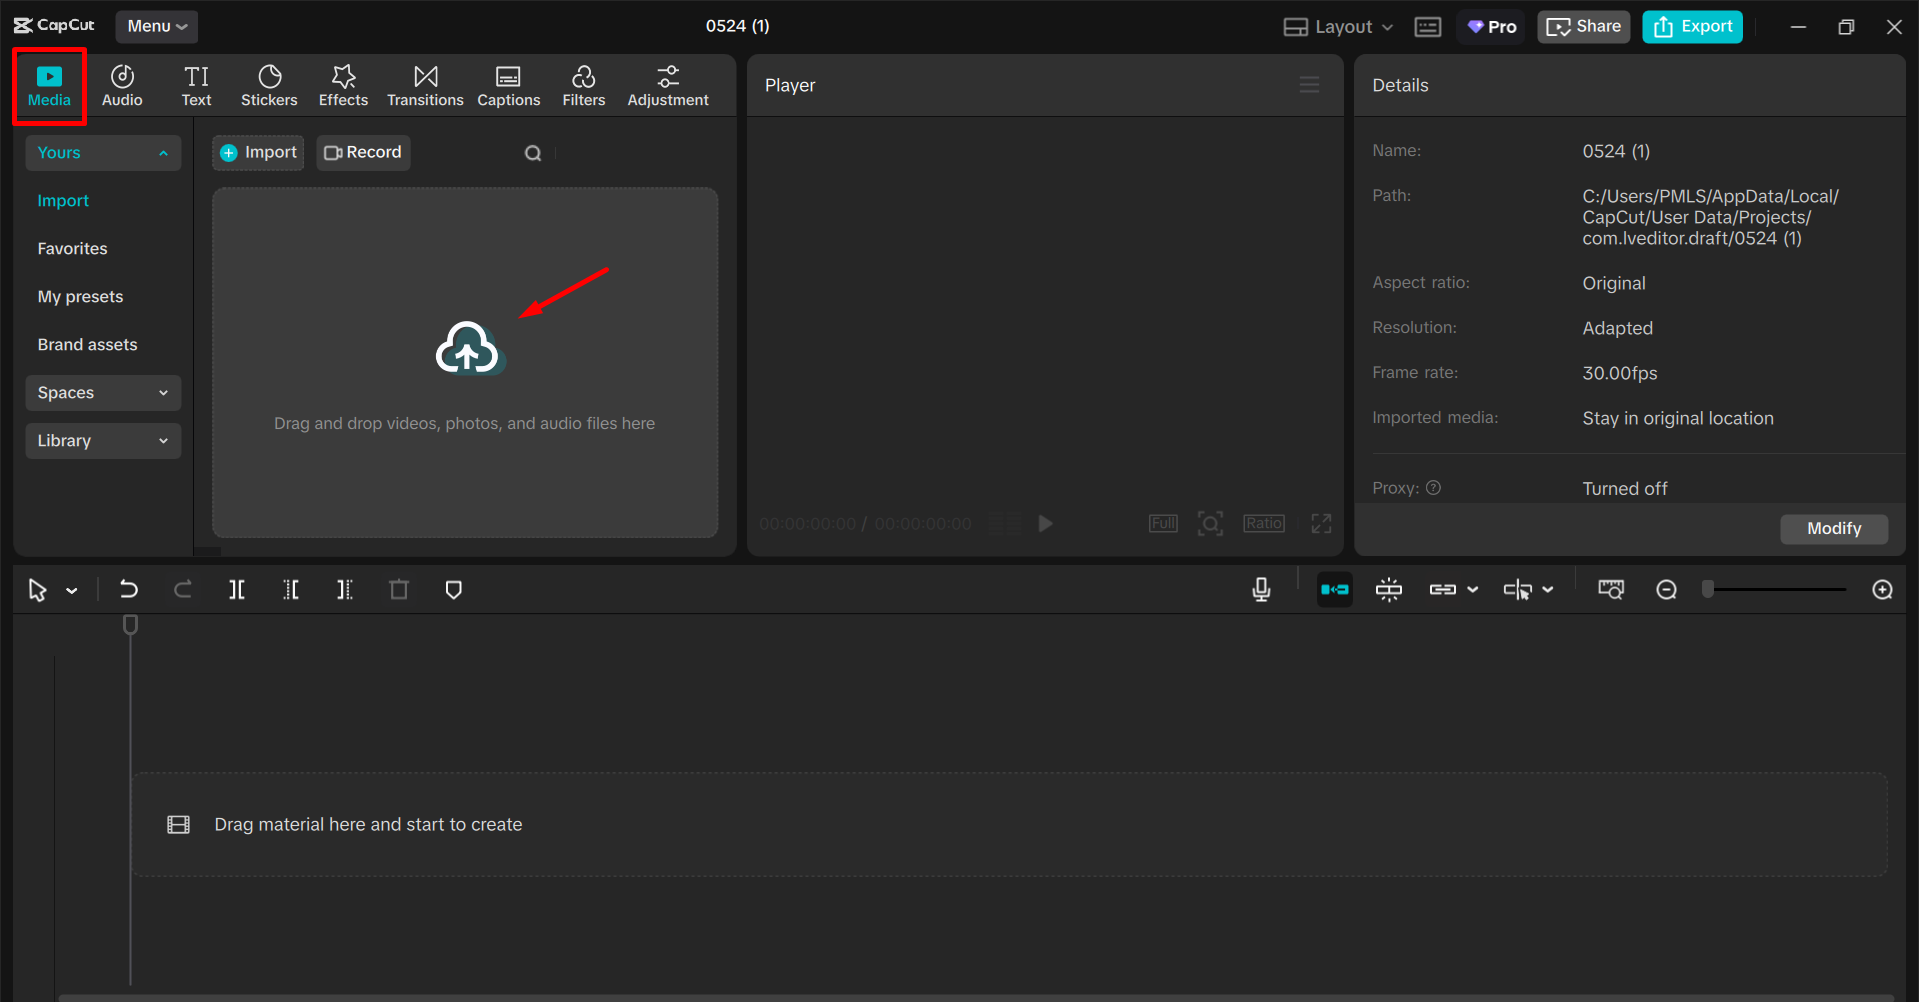Image resolution: width=1919 pixels, height=1002 pixels.
Task: Click the Undo icon in the timeline toolbar
Action: click(x=128, y=589)
